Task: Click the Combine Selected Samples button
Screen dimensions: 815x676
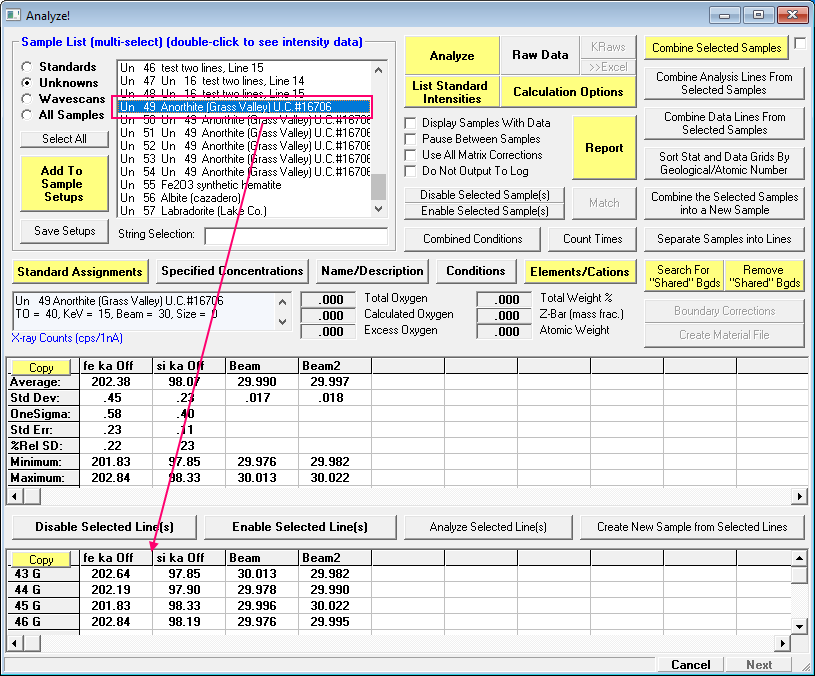Action: point(716,48)
